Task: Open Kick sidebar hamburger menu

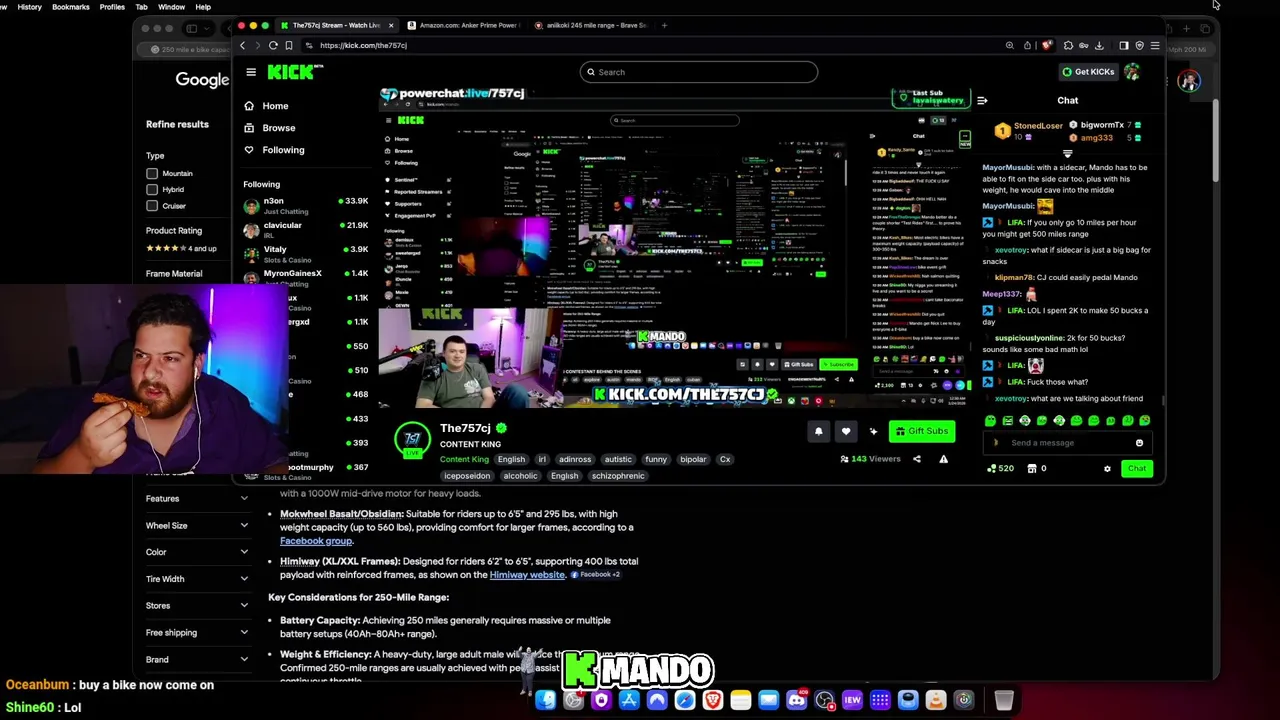Action: point(251,72)
